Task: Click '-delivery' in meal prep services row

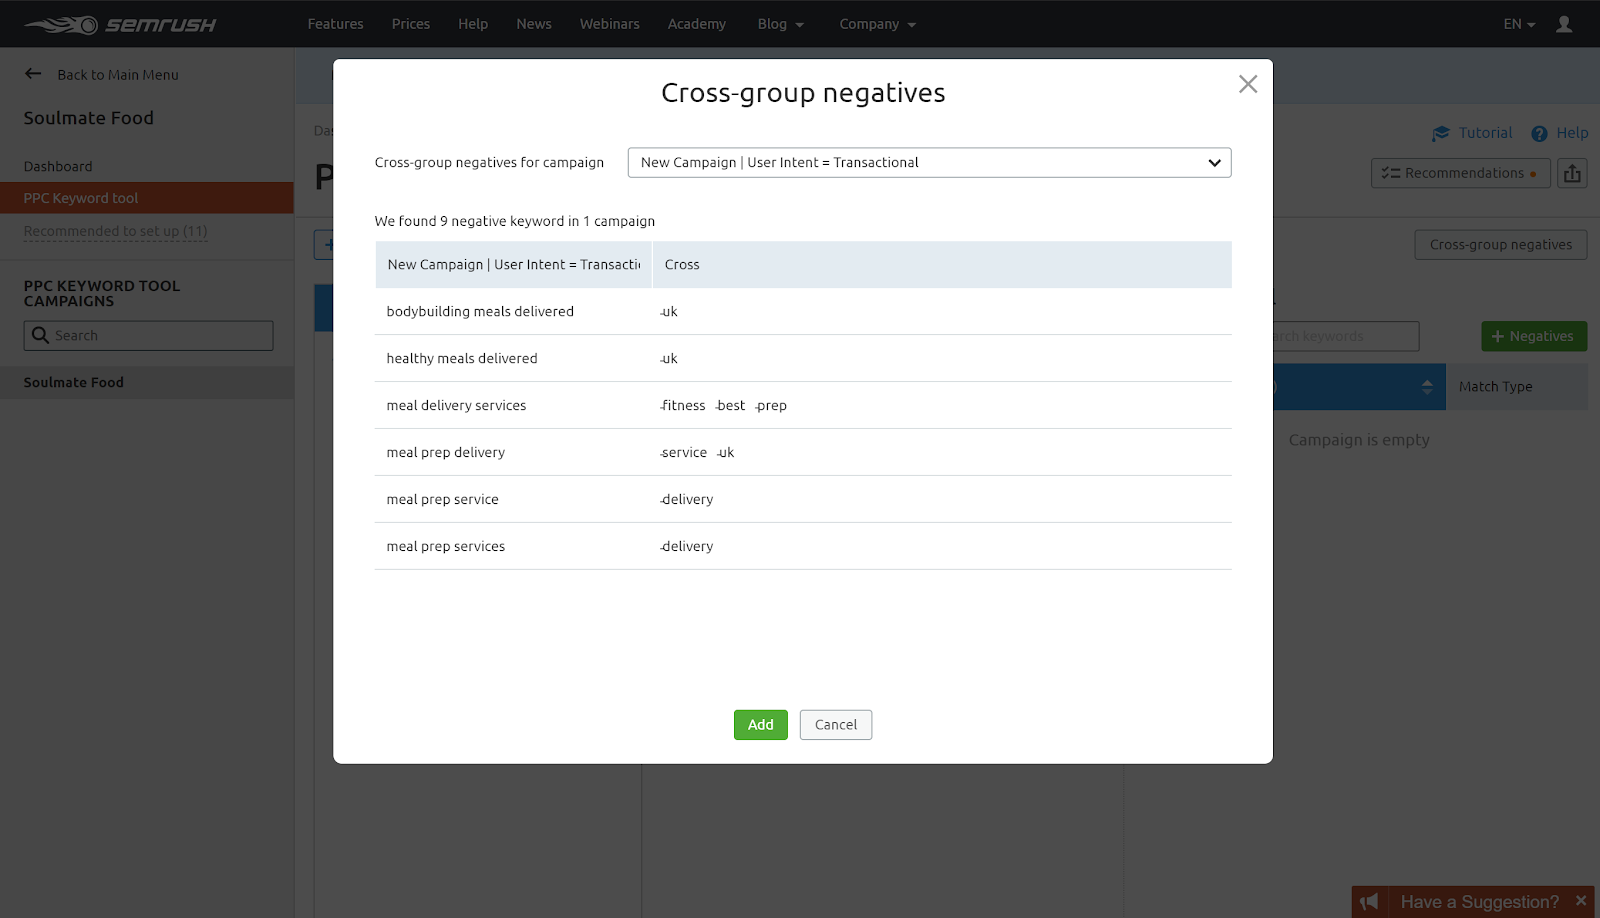Action: (x=687, y=547)
